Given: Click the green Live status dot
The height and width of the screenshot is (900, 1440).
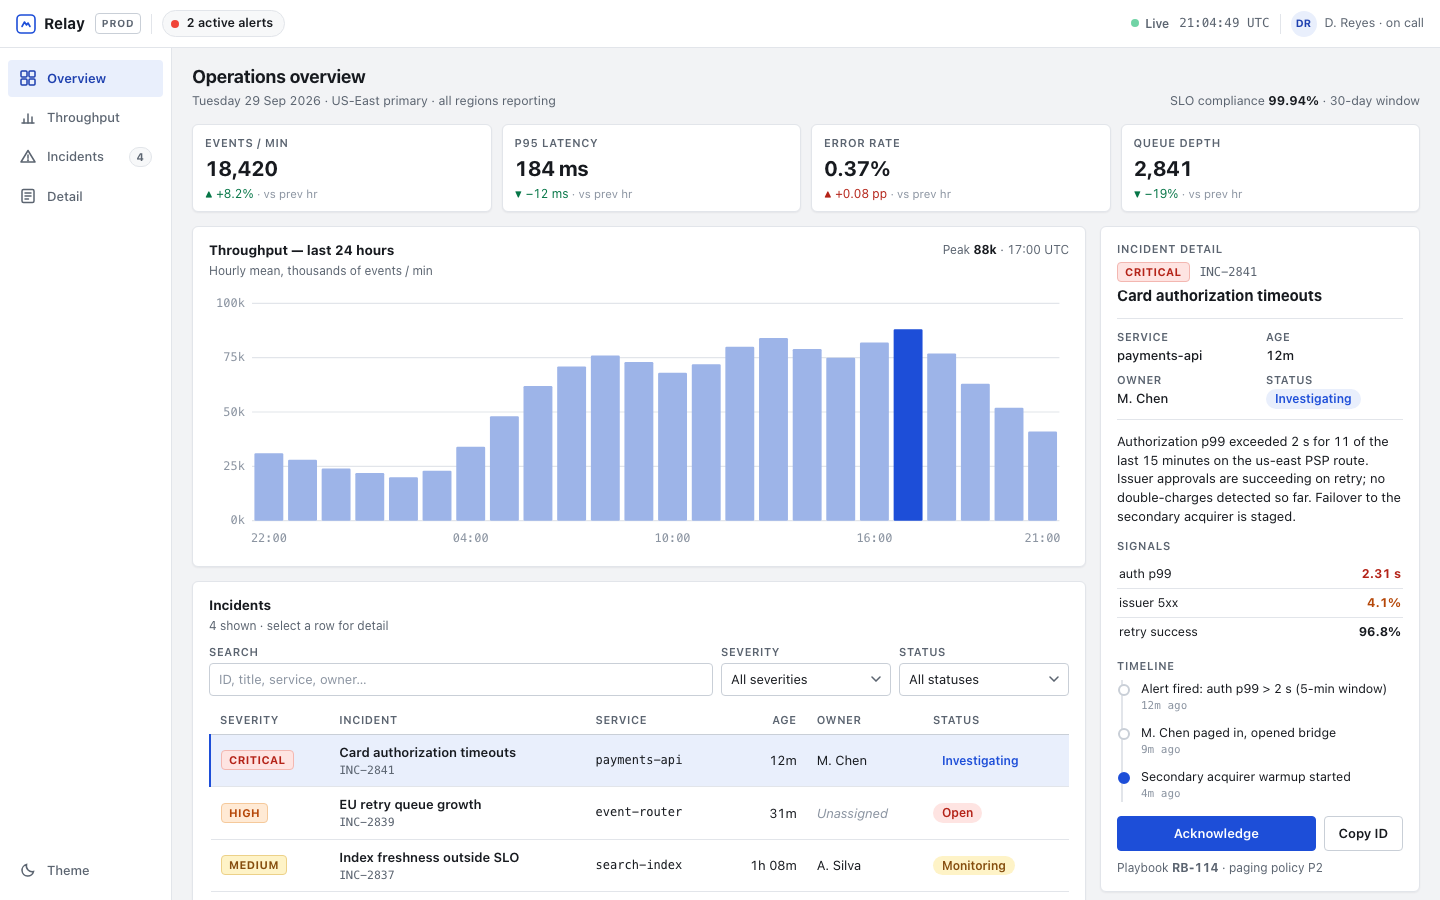Looking at the screenshot, I should pyautogui.click(x=1135, y=23).
